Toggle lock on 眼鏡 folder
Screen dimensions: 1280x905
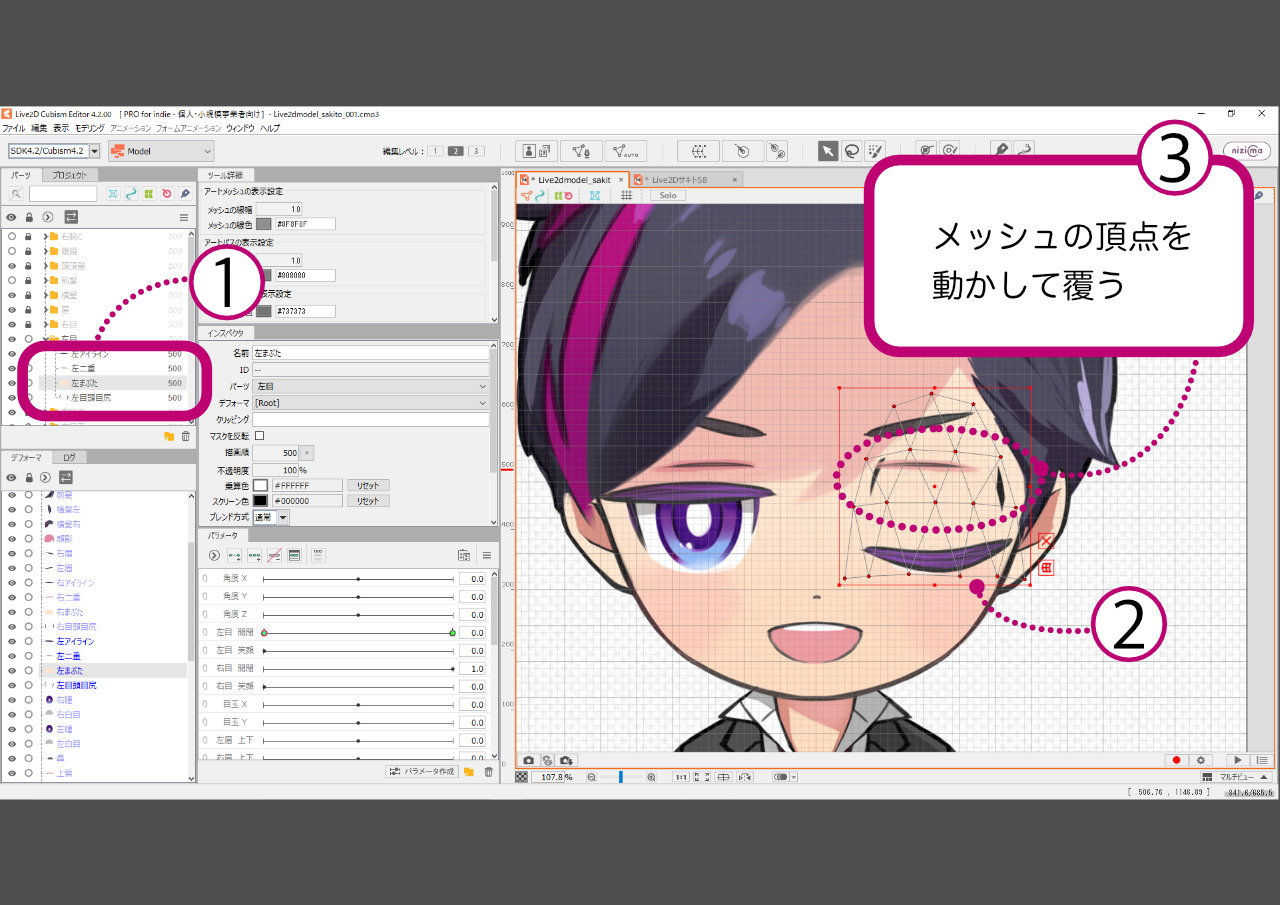[29, 251]
